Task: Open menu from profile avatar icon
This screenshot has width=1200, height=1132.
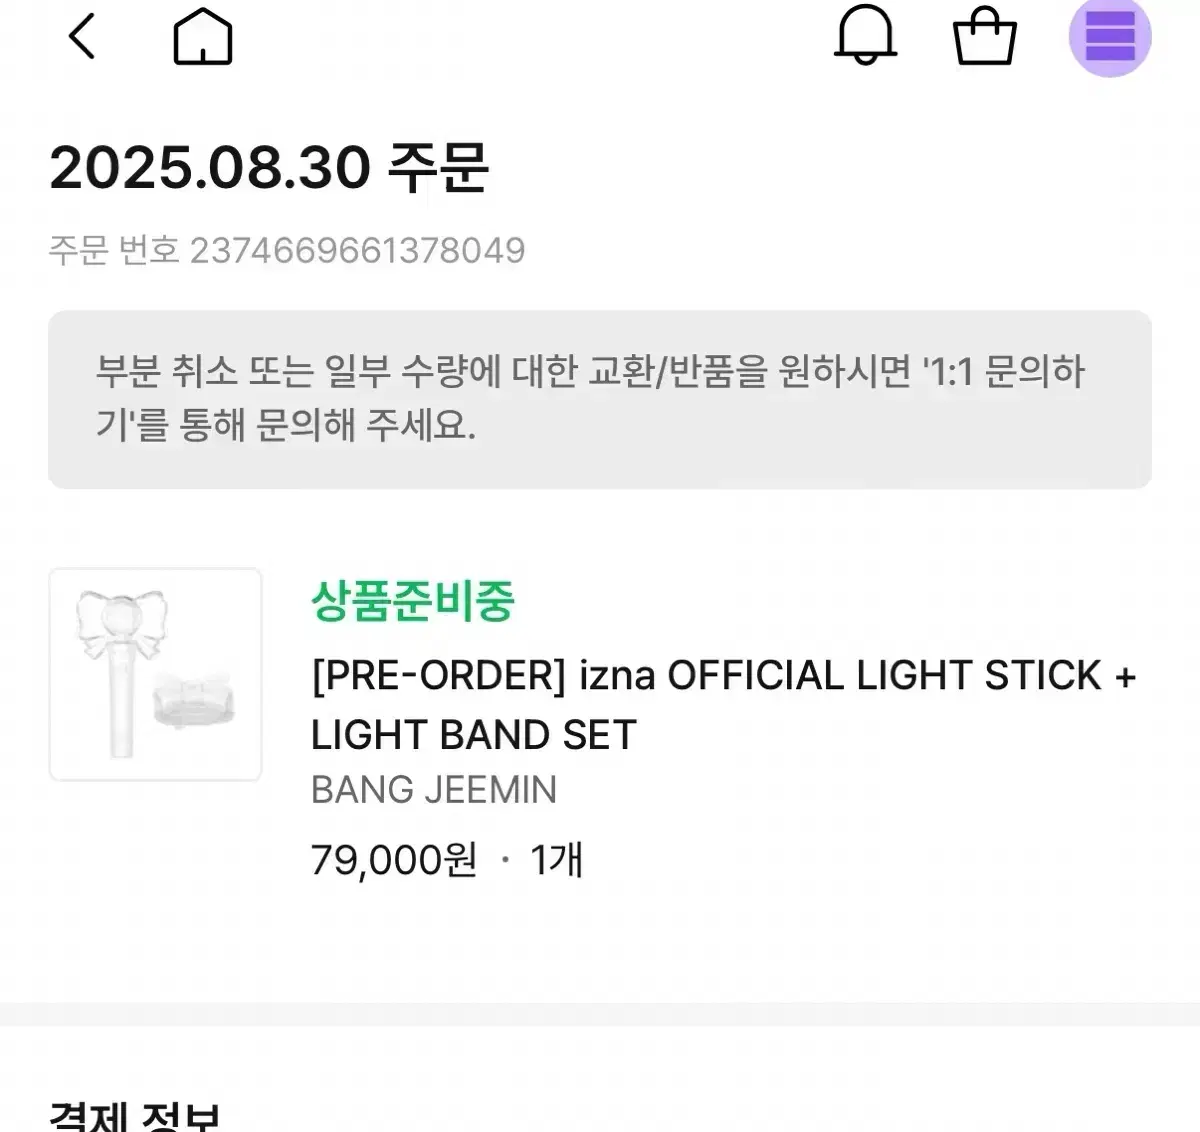Action: [x=1111, y=38]
